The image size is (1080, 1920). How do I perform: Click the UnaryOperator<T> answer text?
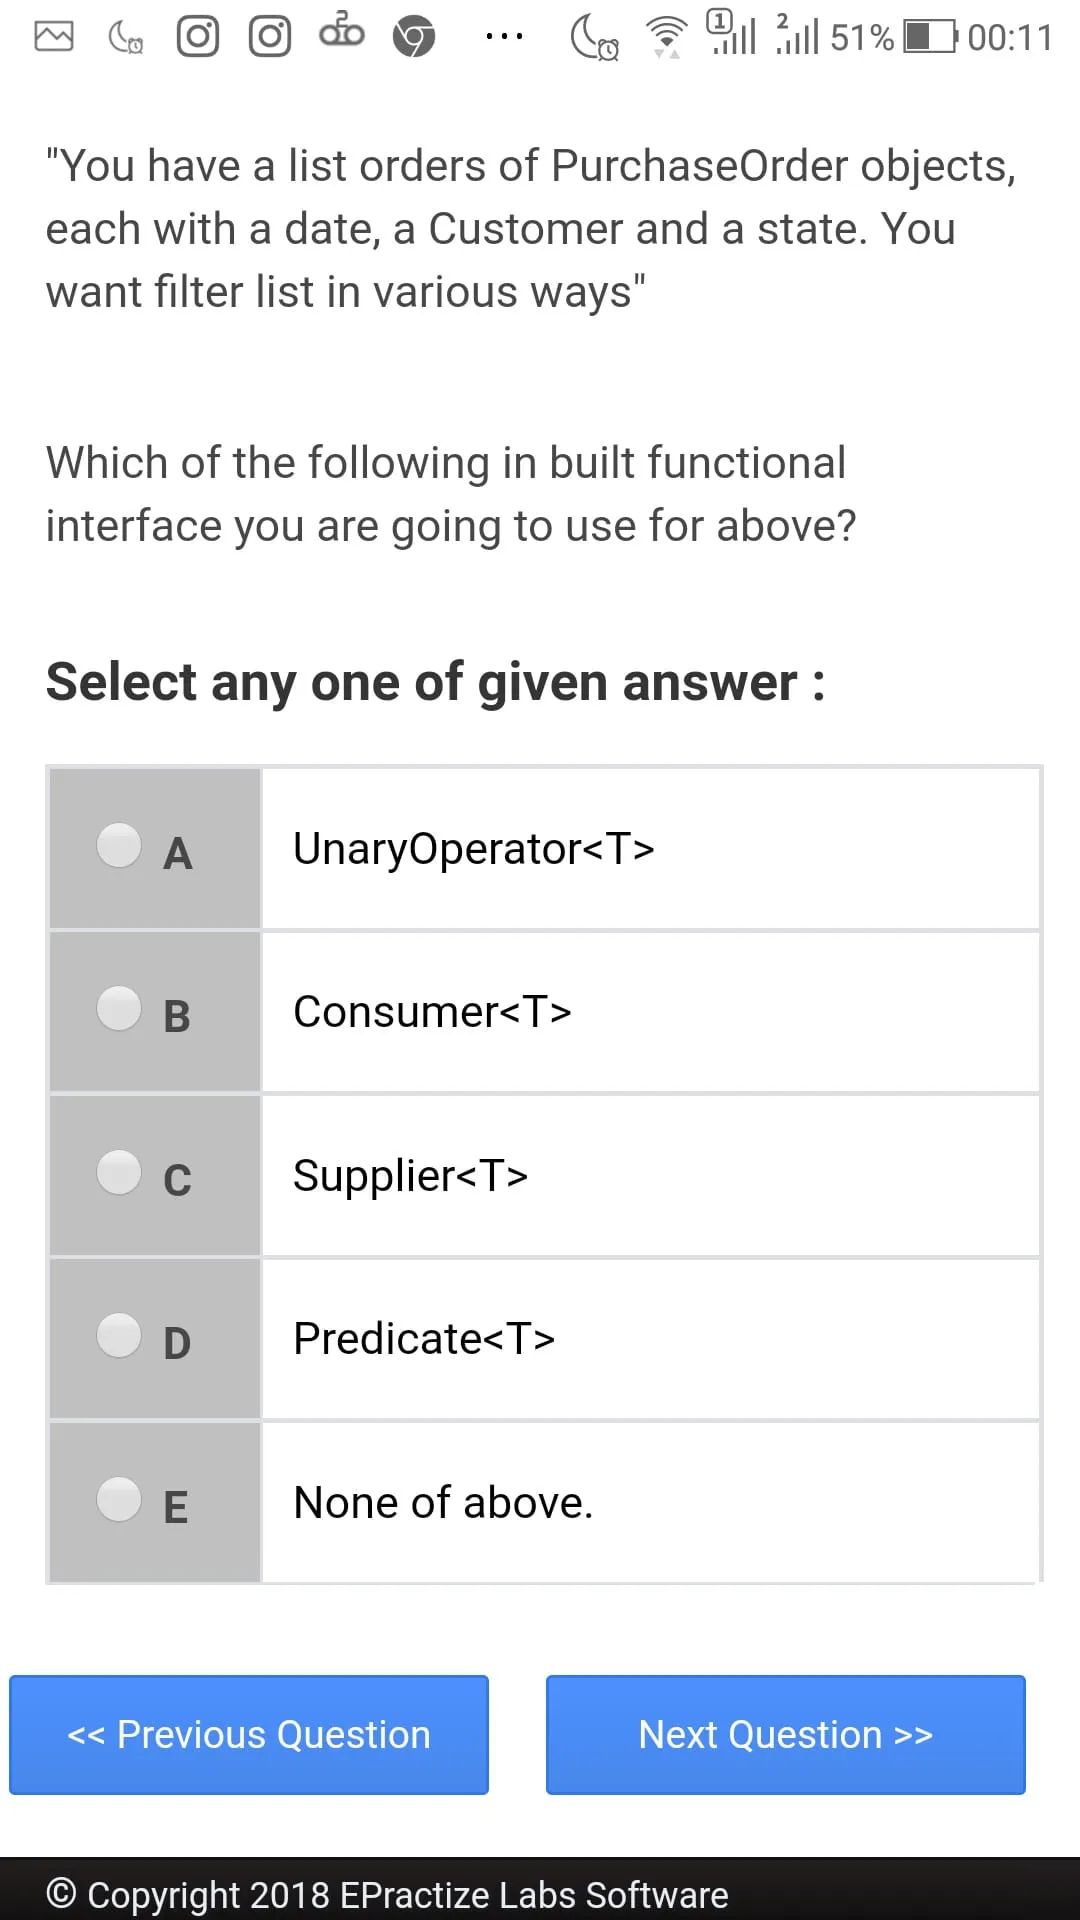pos(473,849)
